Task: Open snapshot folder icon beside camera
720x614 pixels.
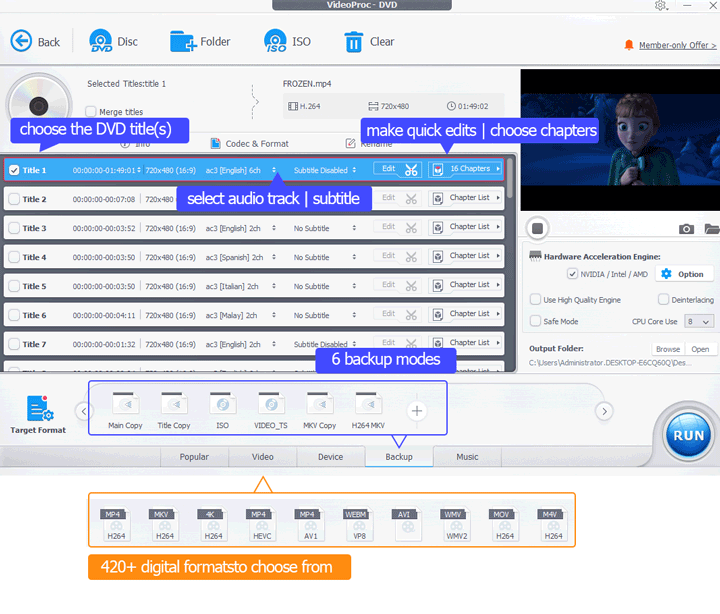Action: point(712,229)
